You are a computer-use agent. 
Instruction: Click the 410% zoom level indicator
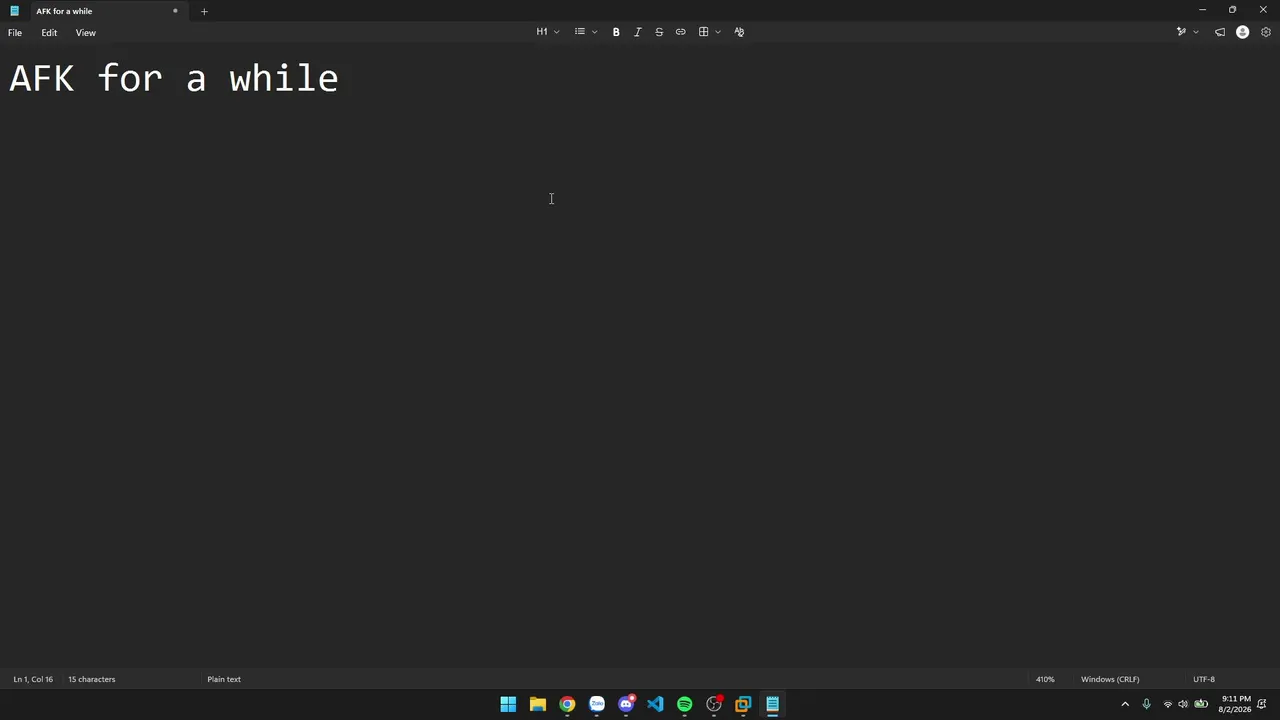1045,679
